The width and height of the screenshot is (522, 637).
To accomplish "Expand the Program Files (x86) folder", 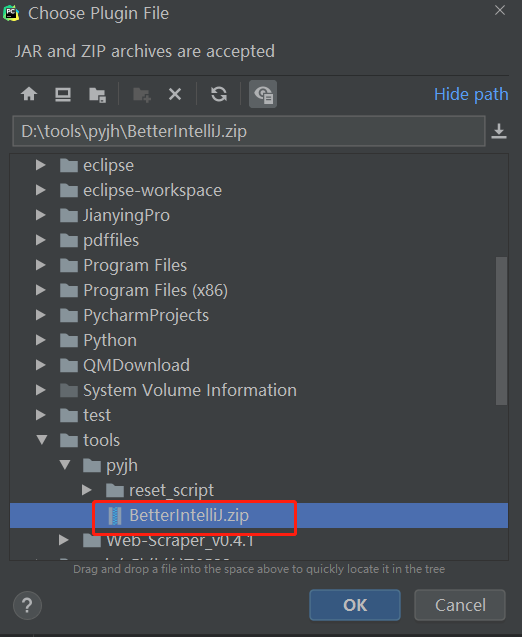I will [x=41, y=290].
